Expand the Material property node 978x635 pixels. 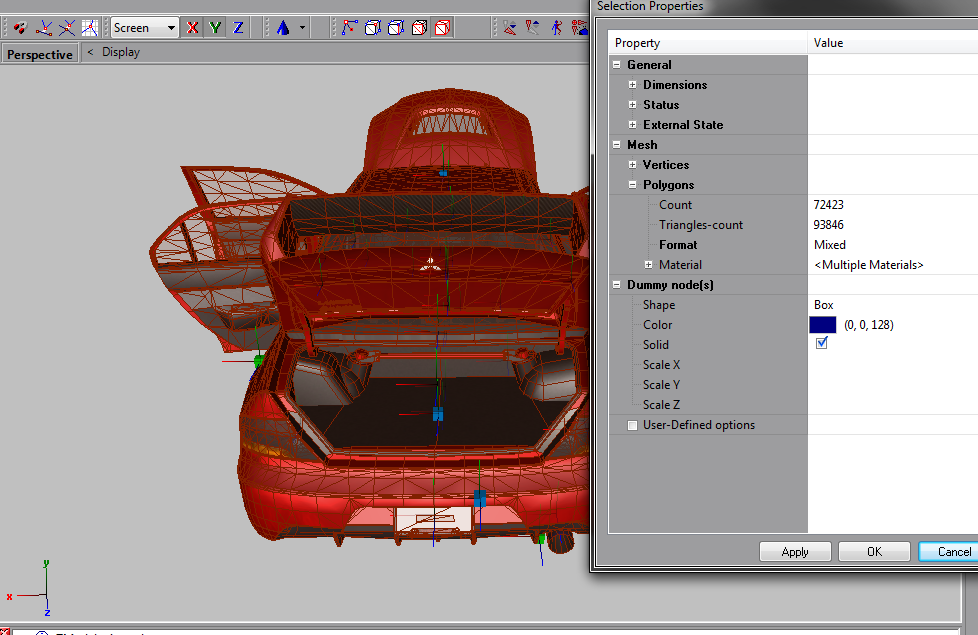(649, 265)
